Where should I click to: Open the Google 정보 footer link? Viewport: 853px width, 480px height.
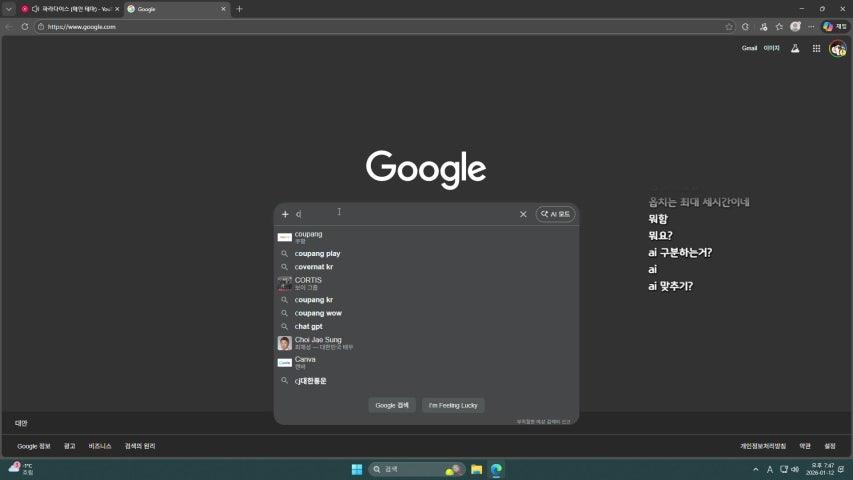[x=34, y=446]
